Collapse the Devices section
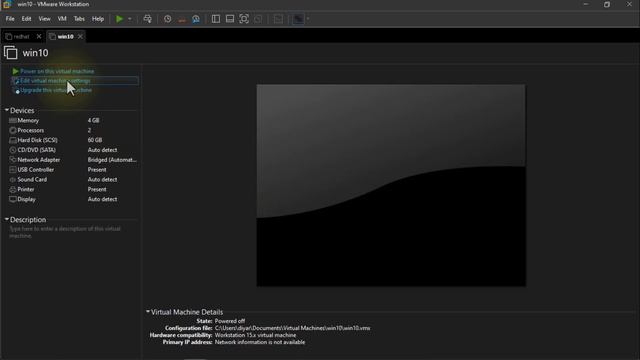 point(7,110)
